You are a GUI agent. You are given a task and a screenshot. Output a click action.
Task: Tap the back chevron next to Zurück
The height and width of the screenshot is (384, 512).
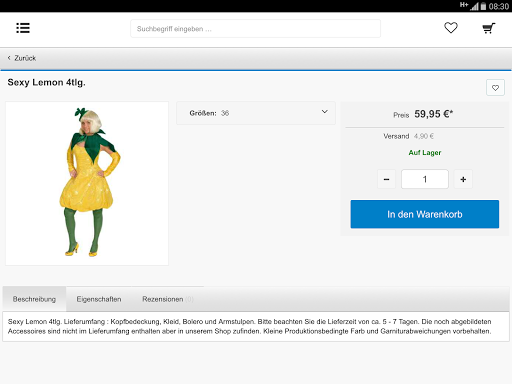[9, 58]
